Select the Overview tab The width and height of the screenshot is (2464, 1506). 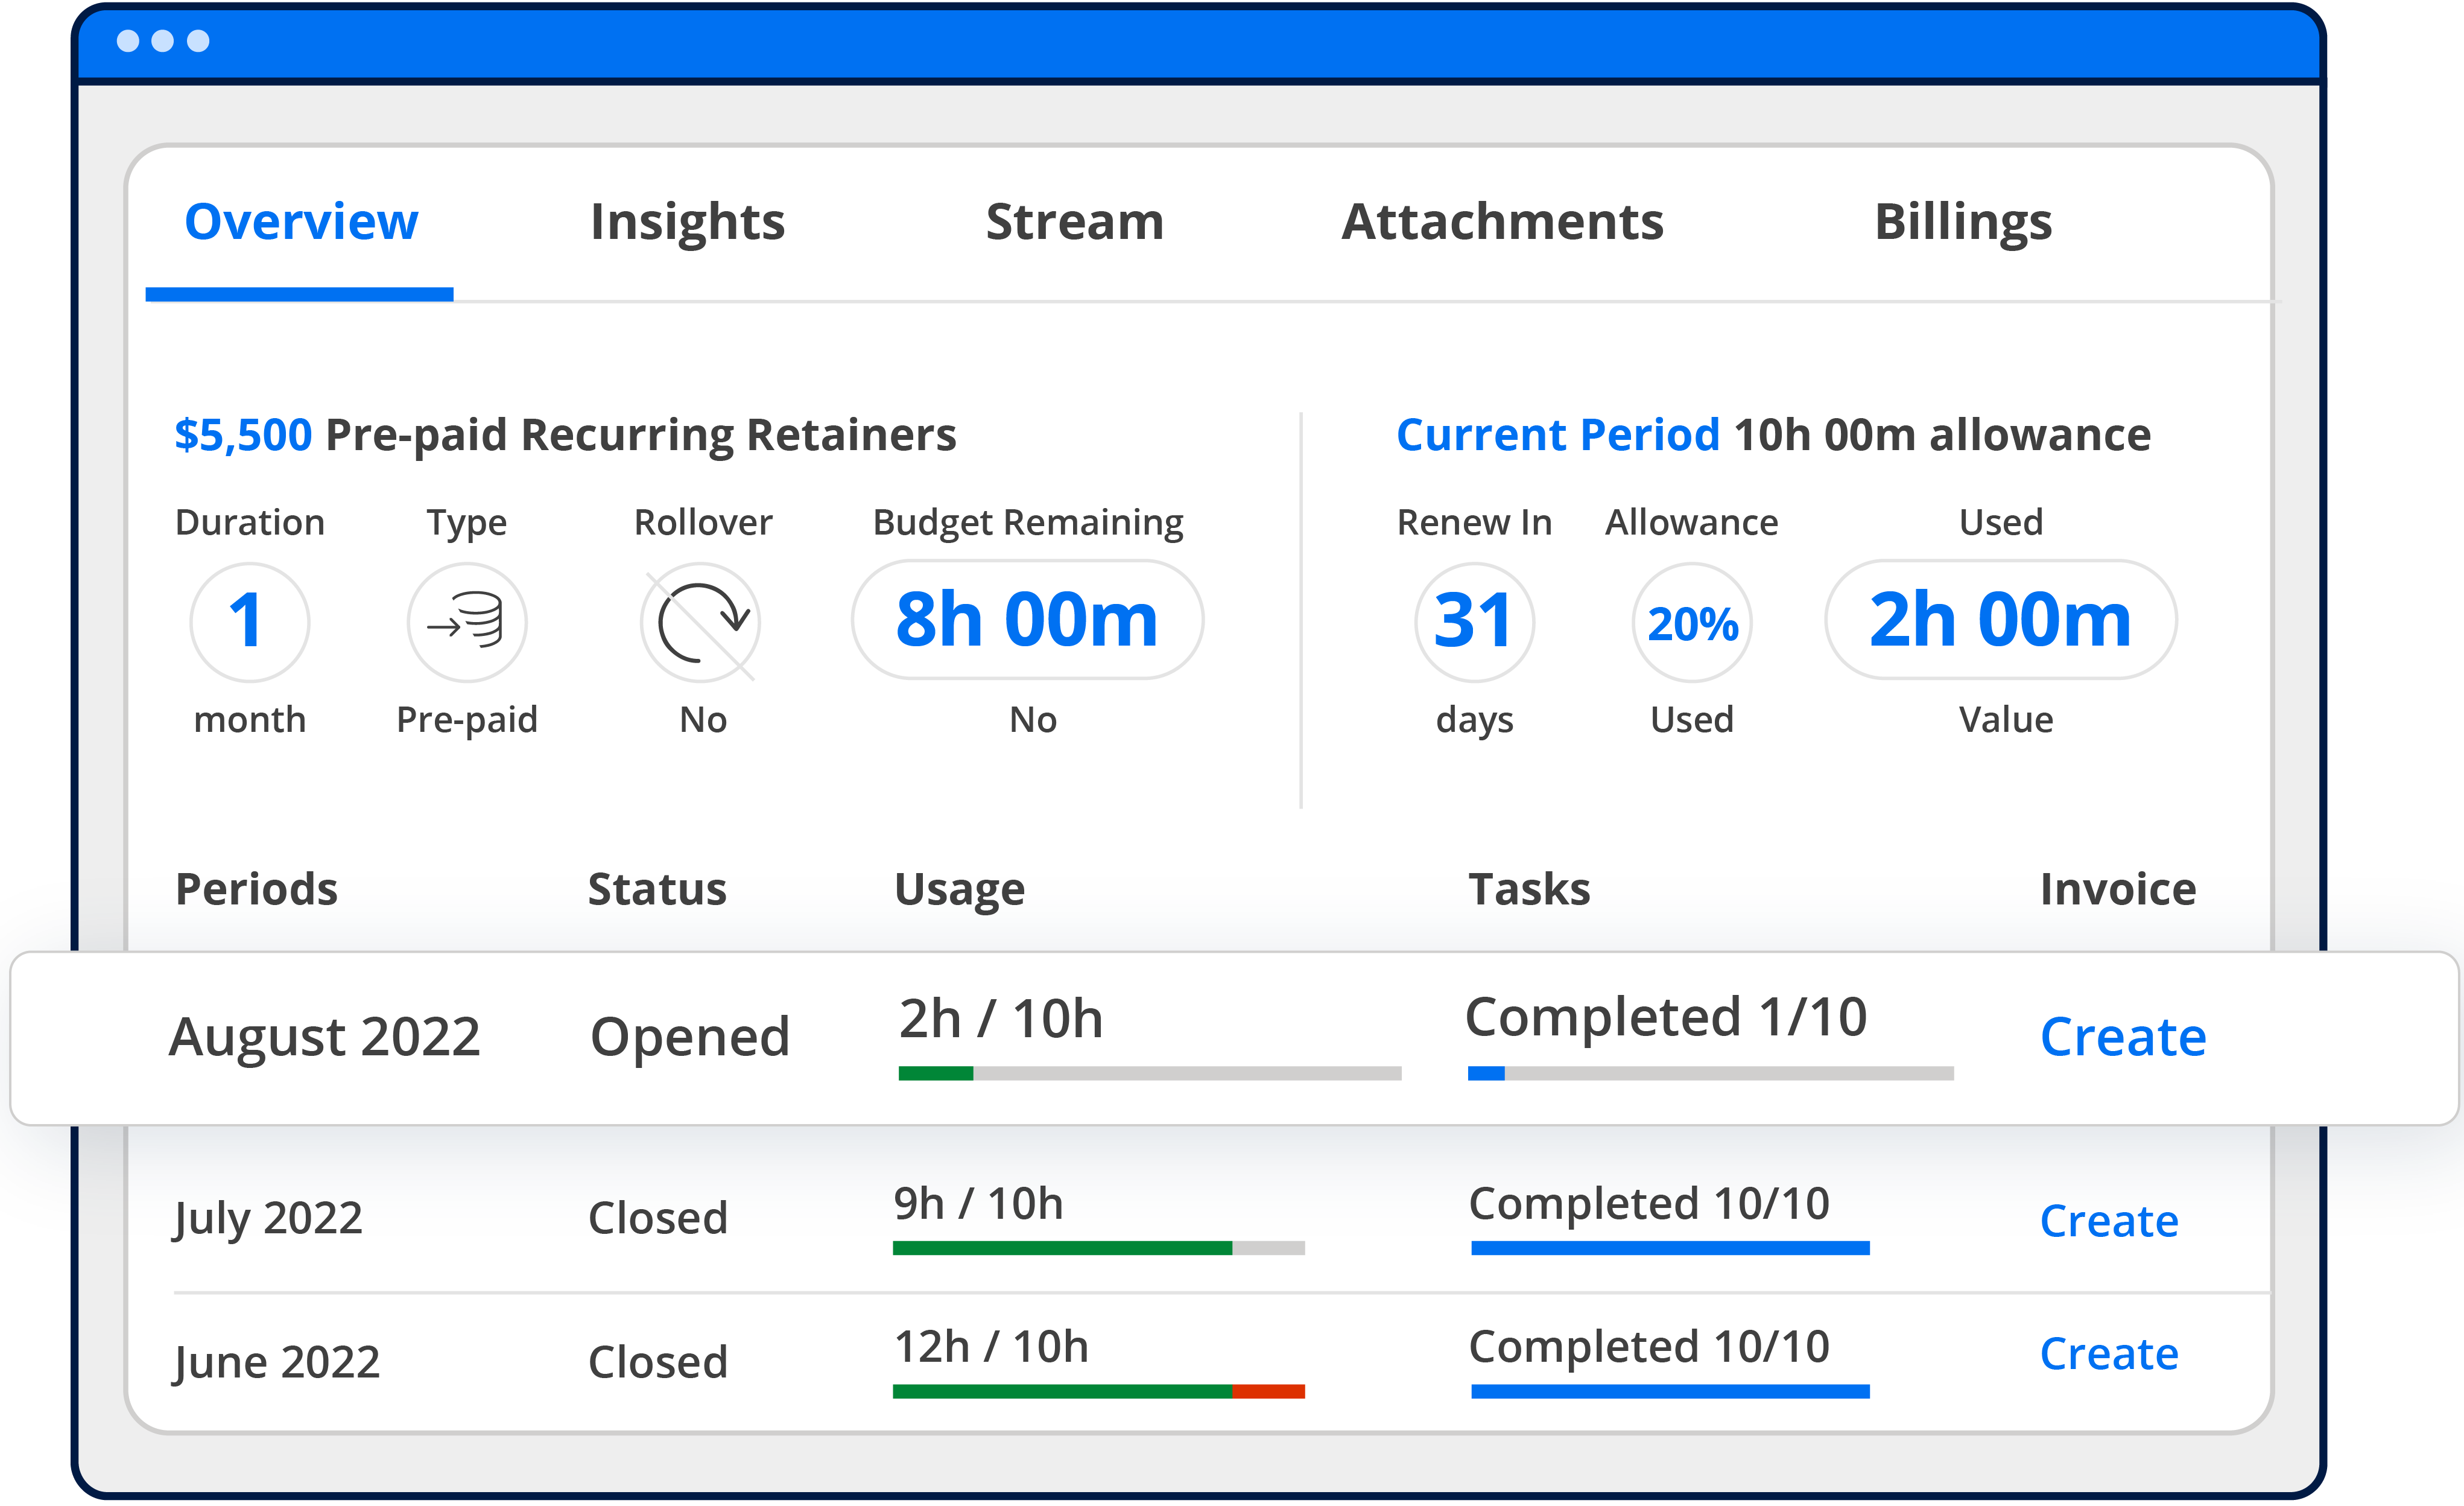coord(301,222)
